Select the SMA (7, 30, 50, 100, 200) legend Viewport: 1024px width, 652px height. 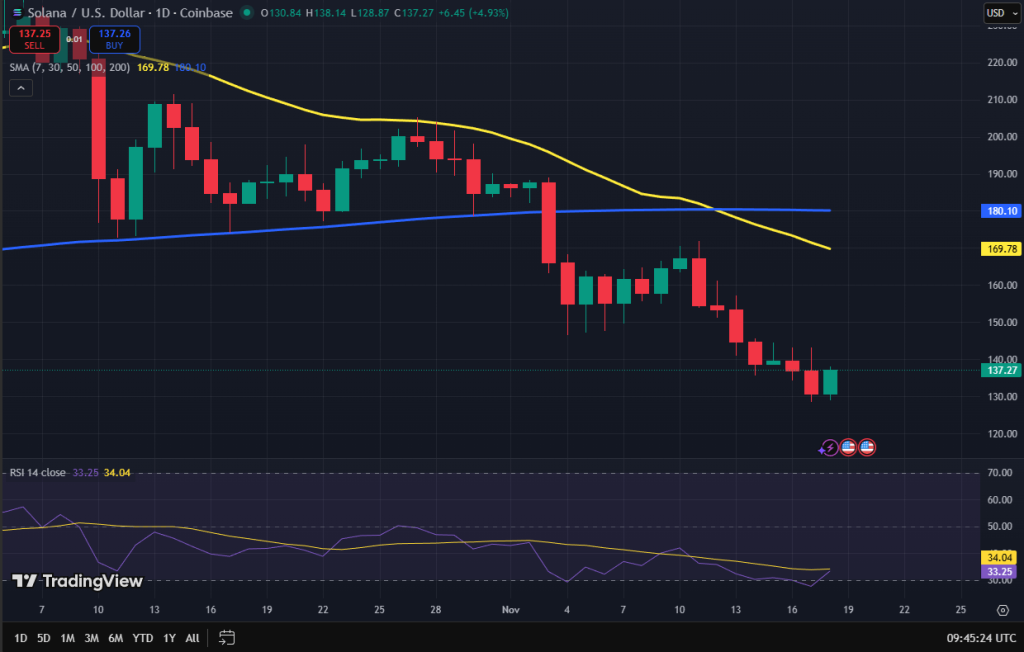(x=69, y=67)
